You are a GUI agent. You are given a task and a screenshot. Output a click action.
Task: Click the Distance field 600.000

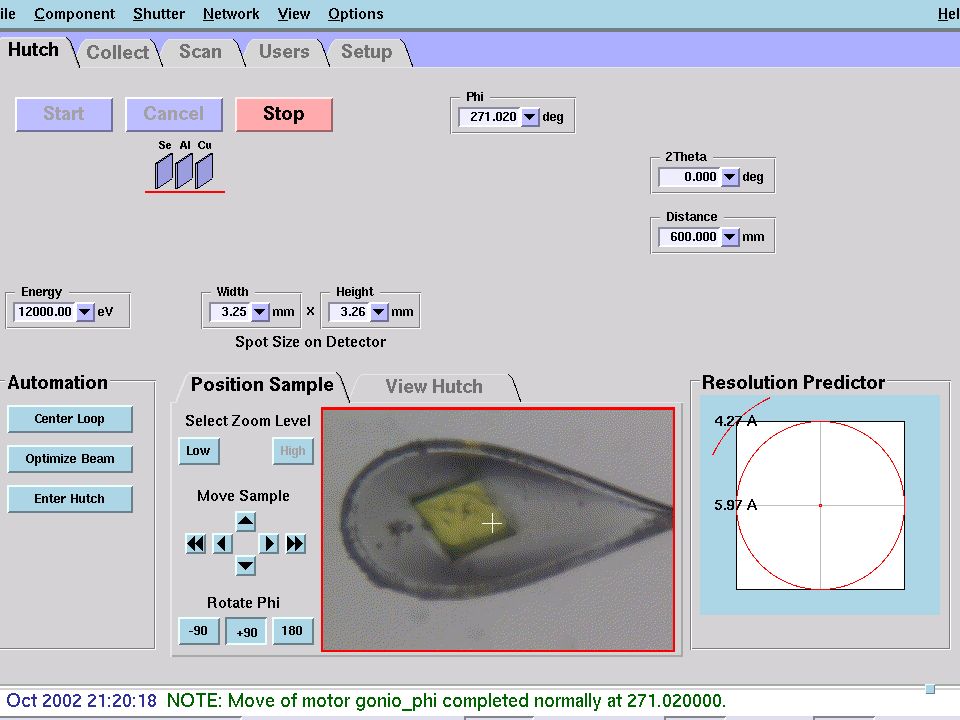(689, 237)
